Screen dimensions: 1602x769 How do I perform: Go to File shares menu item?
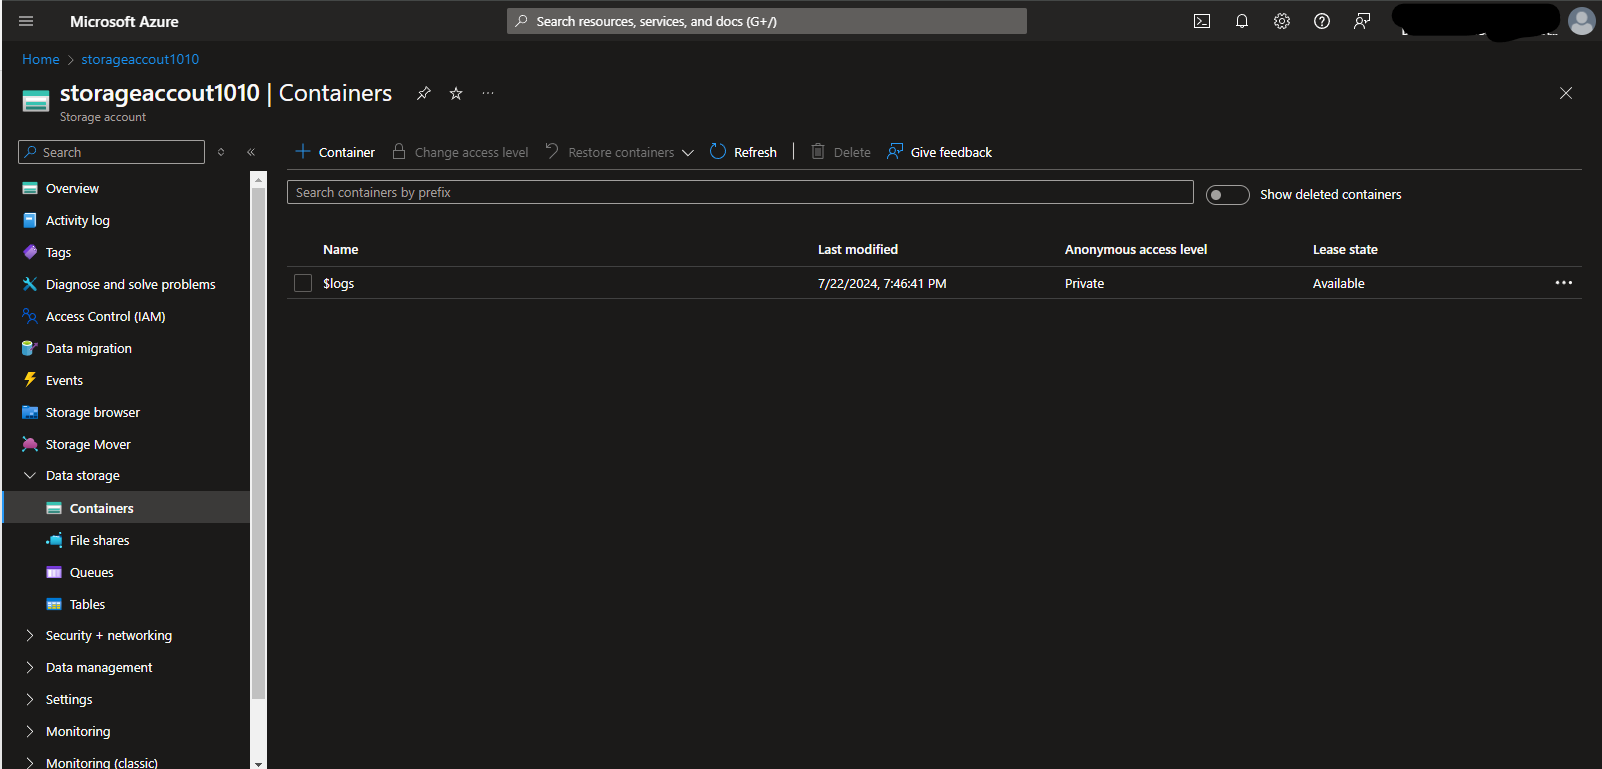point(99,540)
